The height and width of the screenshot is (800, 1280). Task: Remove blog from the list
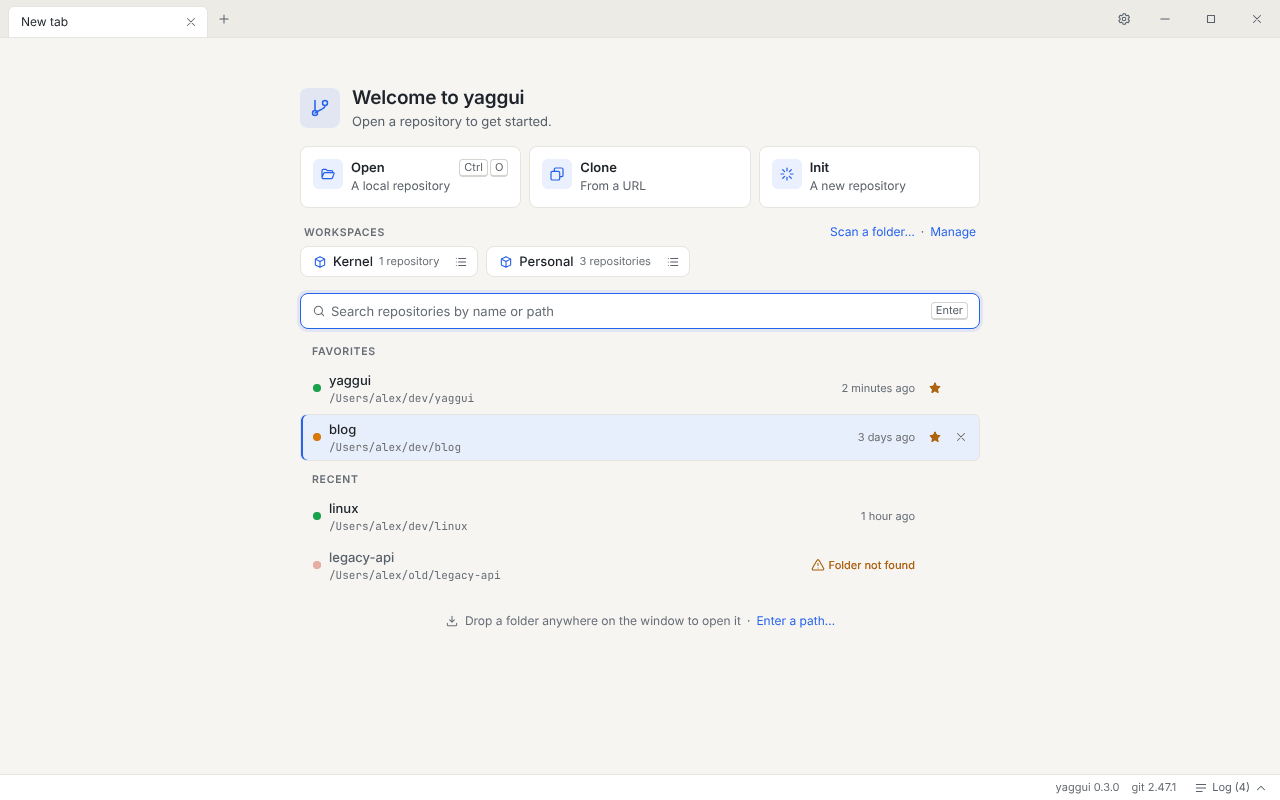click(961, 437)
